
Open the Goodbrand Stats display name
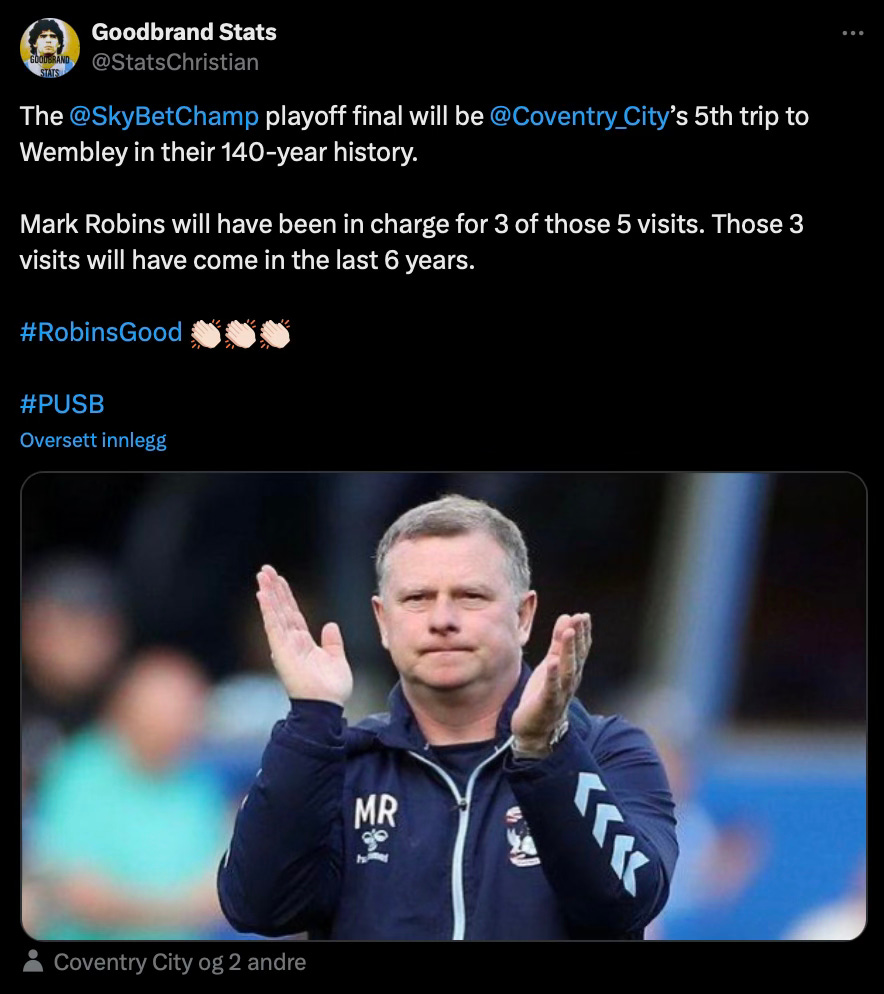click(x=184, y=32)
